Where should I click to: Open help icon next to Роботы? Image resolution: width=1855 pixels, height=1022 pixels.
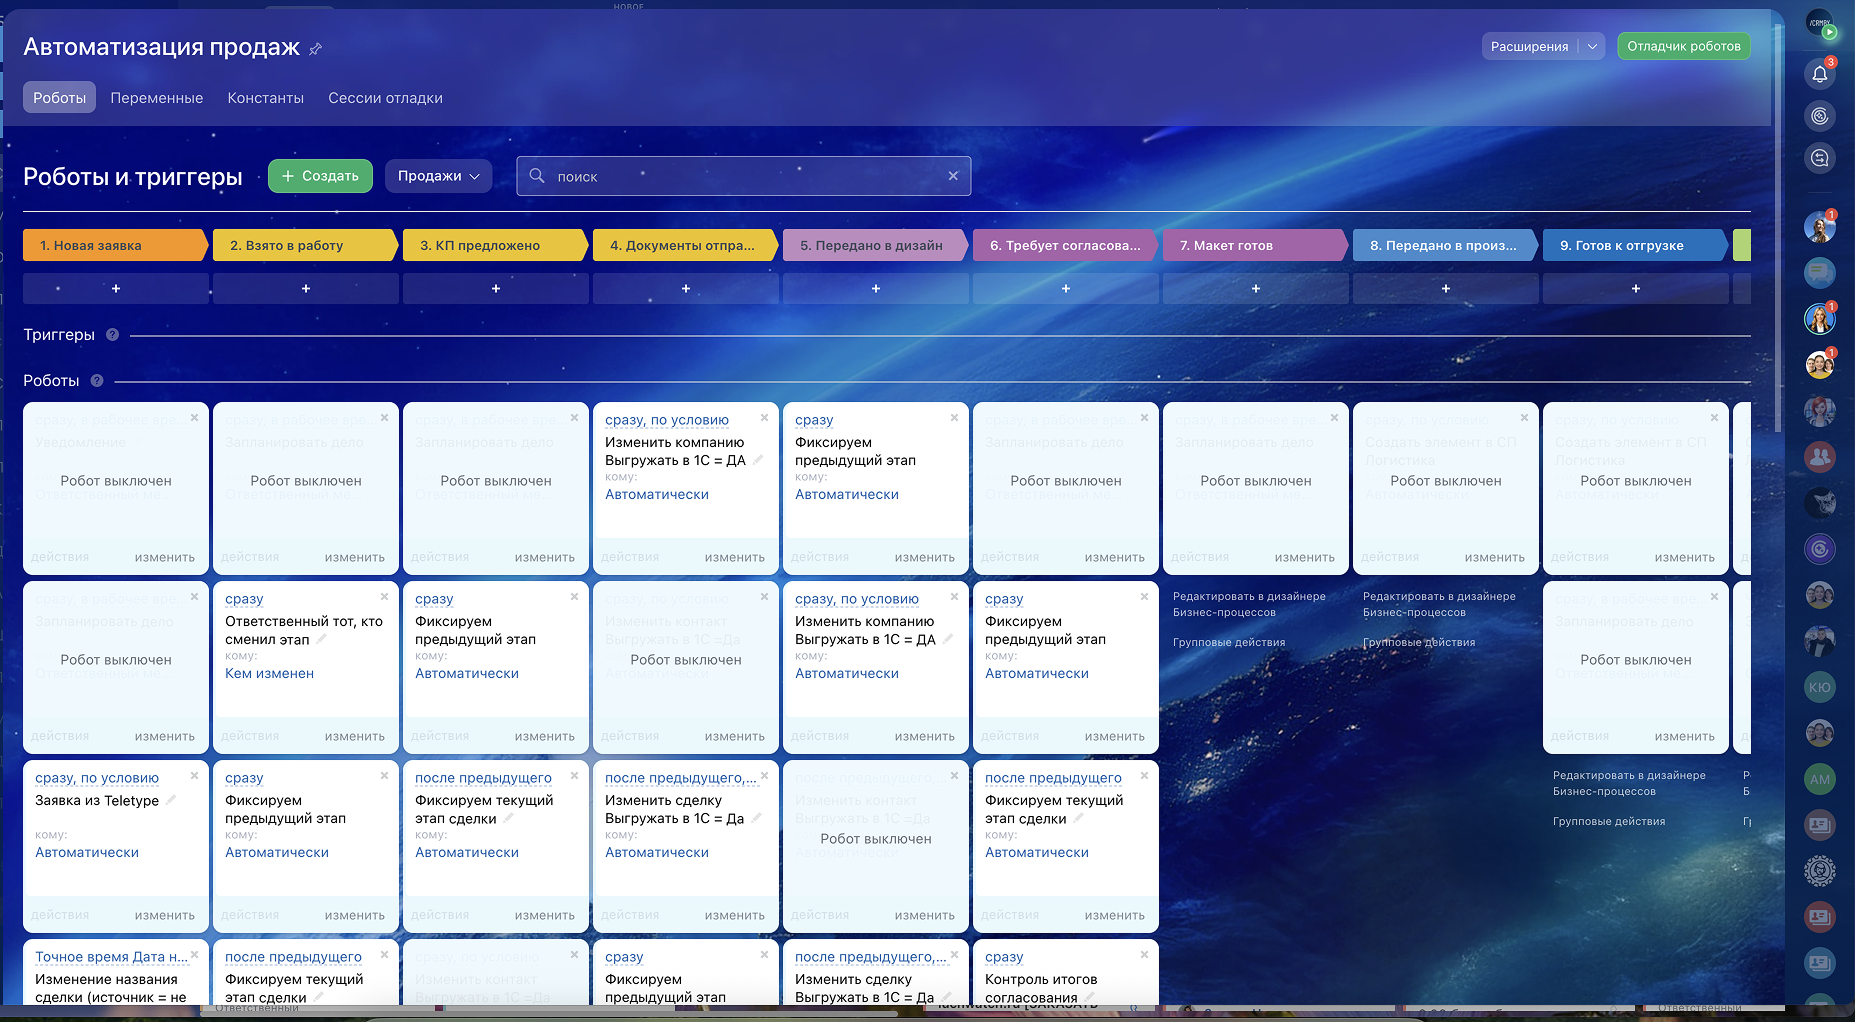point(97,381)
